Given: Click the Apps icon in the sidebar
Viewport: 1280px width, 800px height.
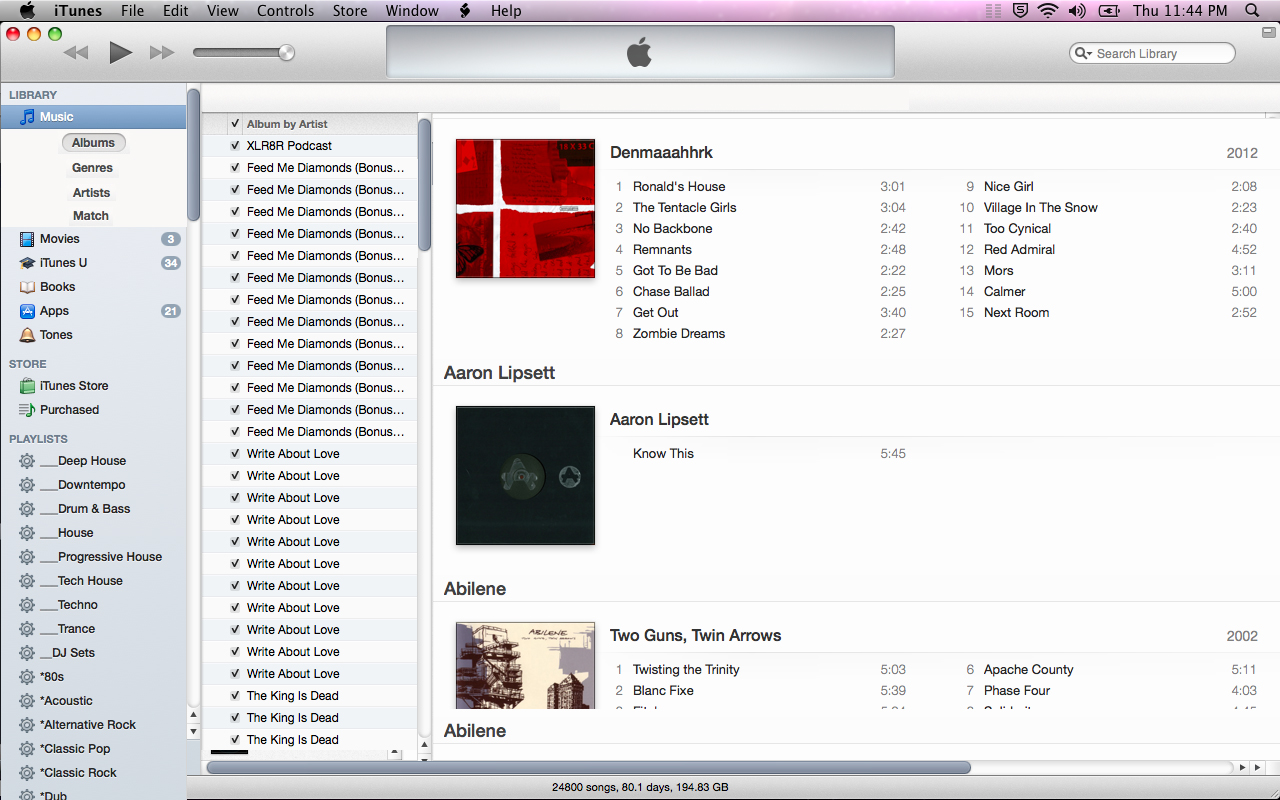Looking at the screenshot, I should pyautogui.click(x=27, y=311).
